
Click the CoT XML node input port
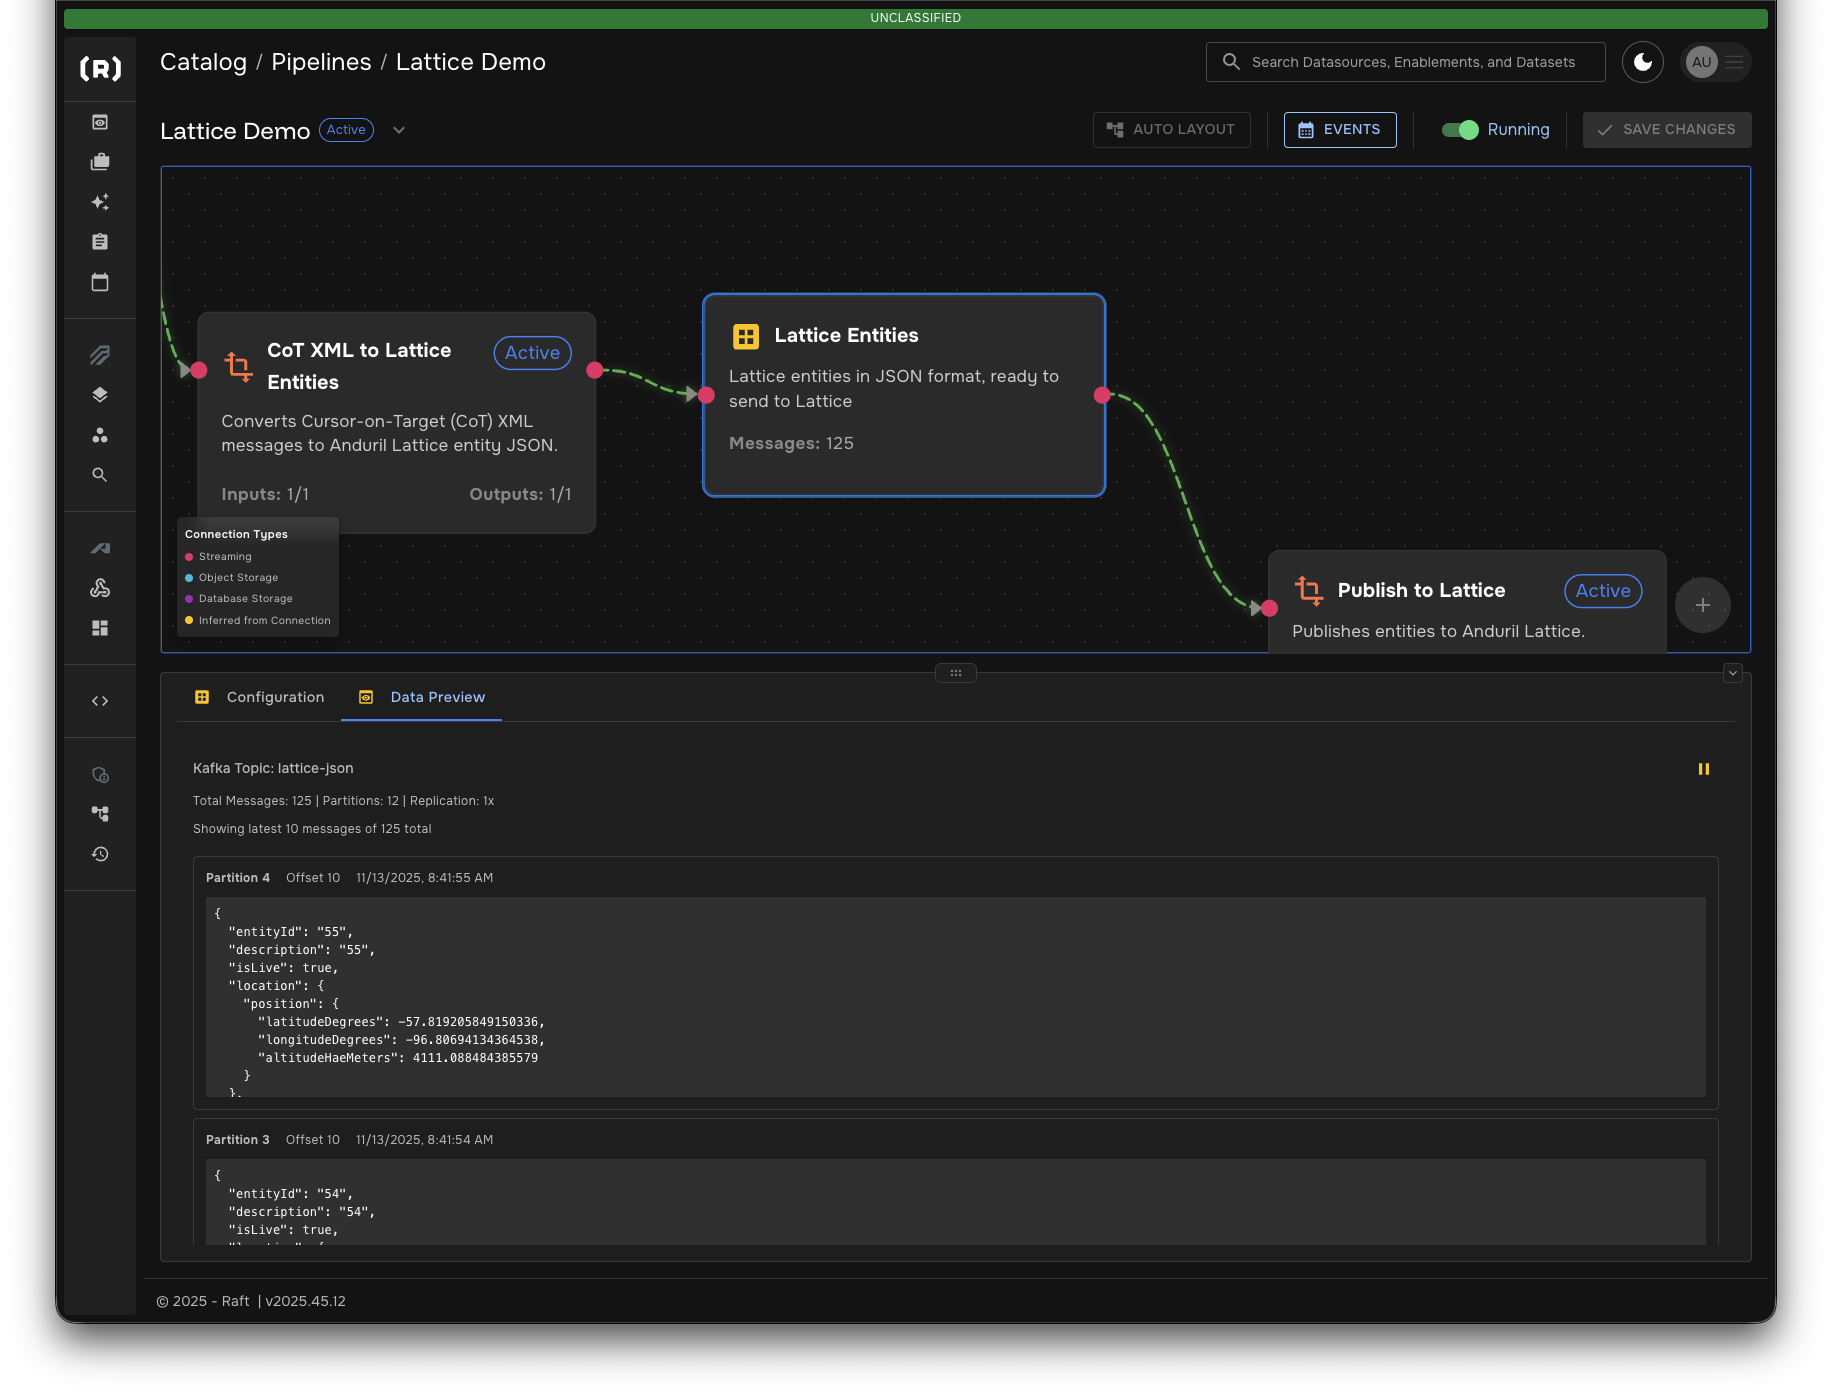(x=199, y=370)
